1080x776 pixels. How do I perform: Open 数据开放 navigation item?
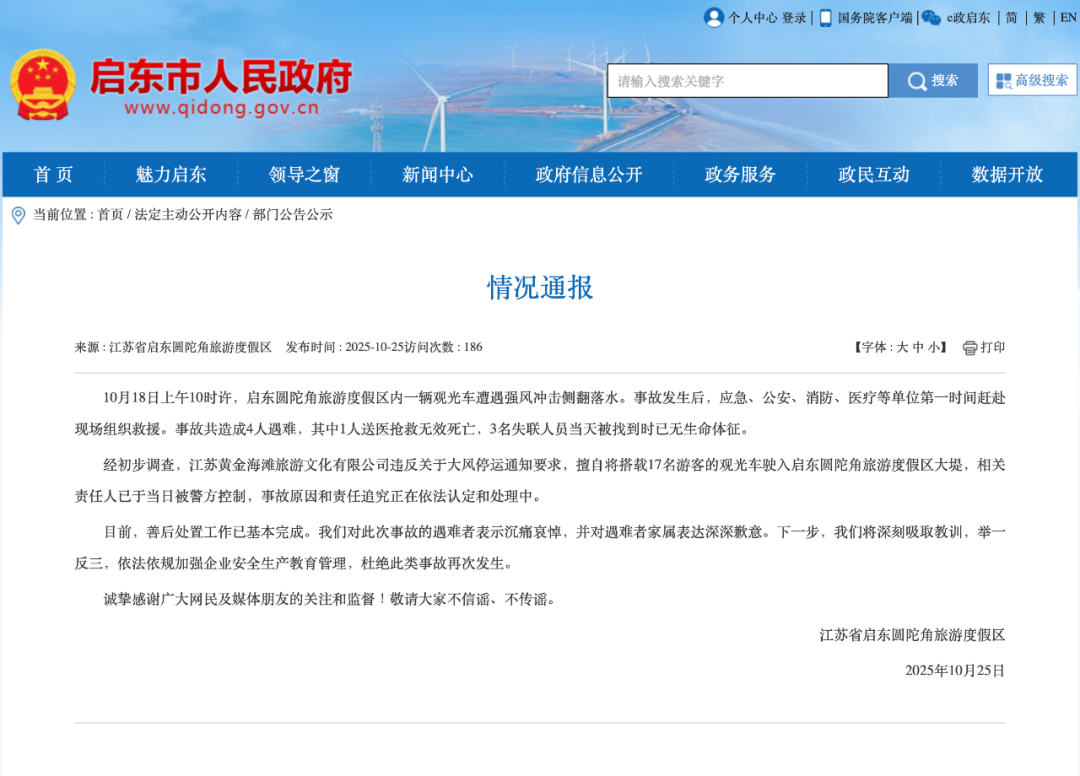[x=1007, y=174]
